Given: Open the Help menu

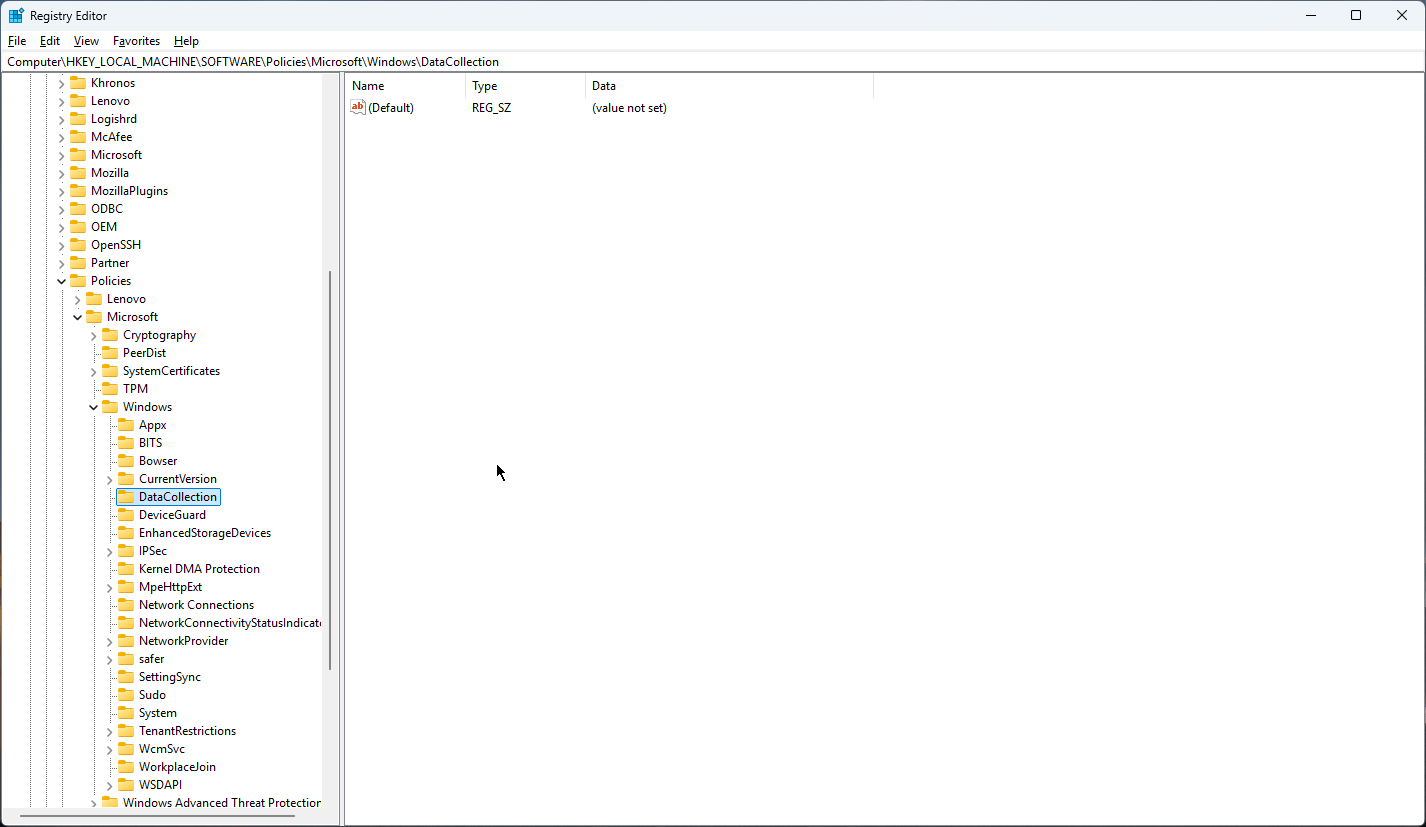Looking at the screenshot, I should pos(186,41).
